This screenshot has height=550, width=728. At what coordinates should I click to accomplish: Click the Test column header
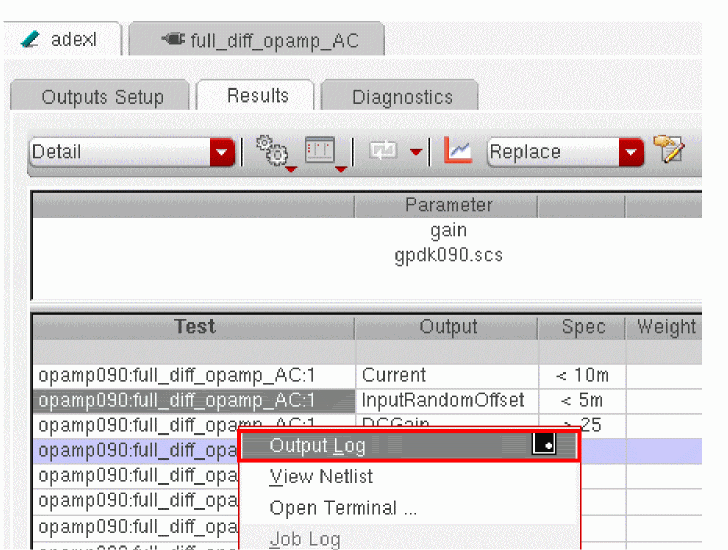pyautogui.click(x=195, y=327)
